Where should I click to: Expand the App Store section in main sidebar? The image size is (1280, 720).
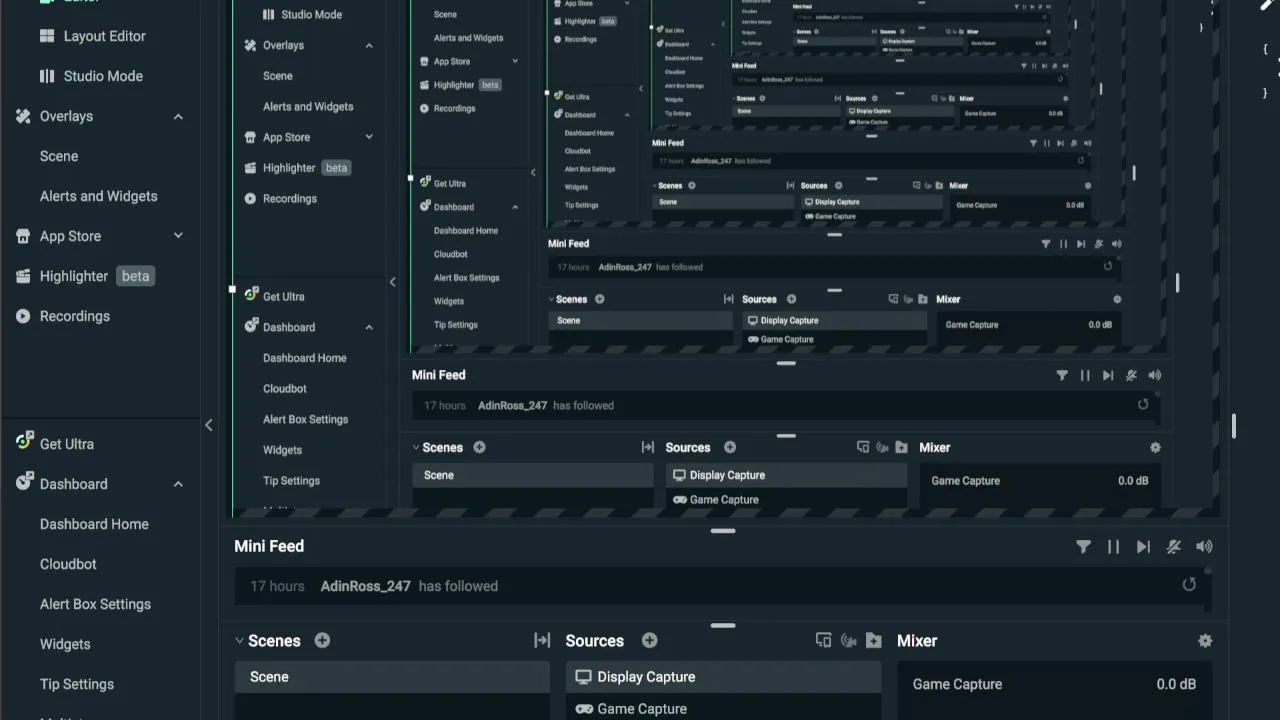tap(178, 236)
